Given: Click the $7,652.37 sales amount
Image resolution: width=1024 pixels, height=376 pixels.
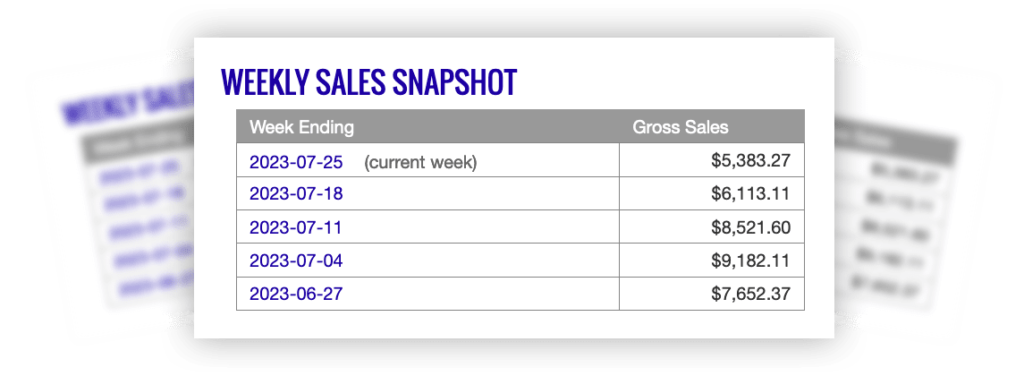Looking at the screenshot, I should 750,294.
